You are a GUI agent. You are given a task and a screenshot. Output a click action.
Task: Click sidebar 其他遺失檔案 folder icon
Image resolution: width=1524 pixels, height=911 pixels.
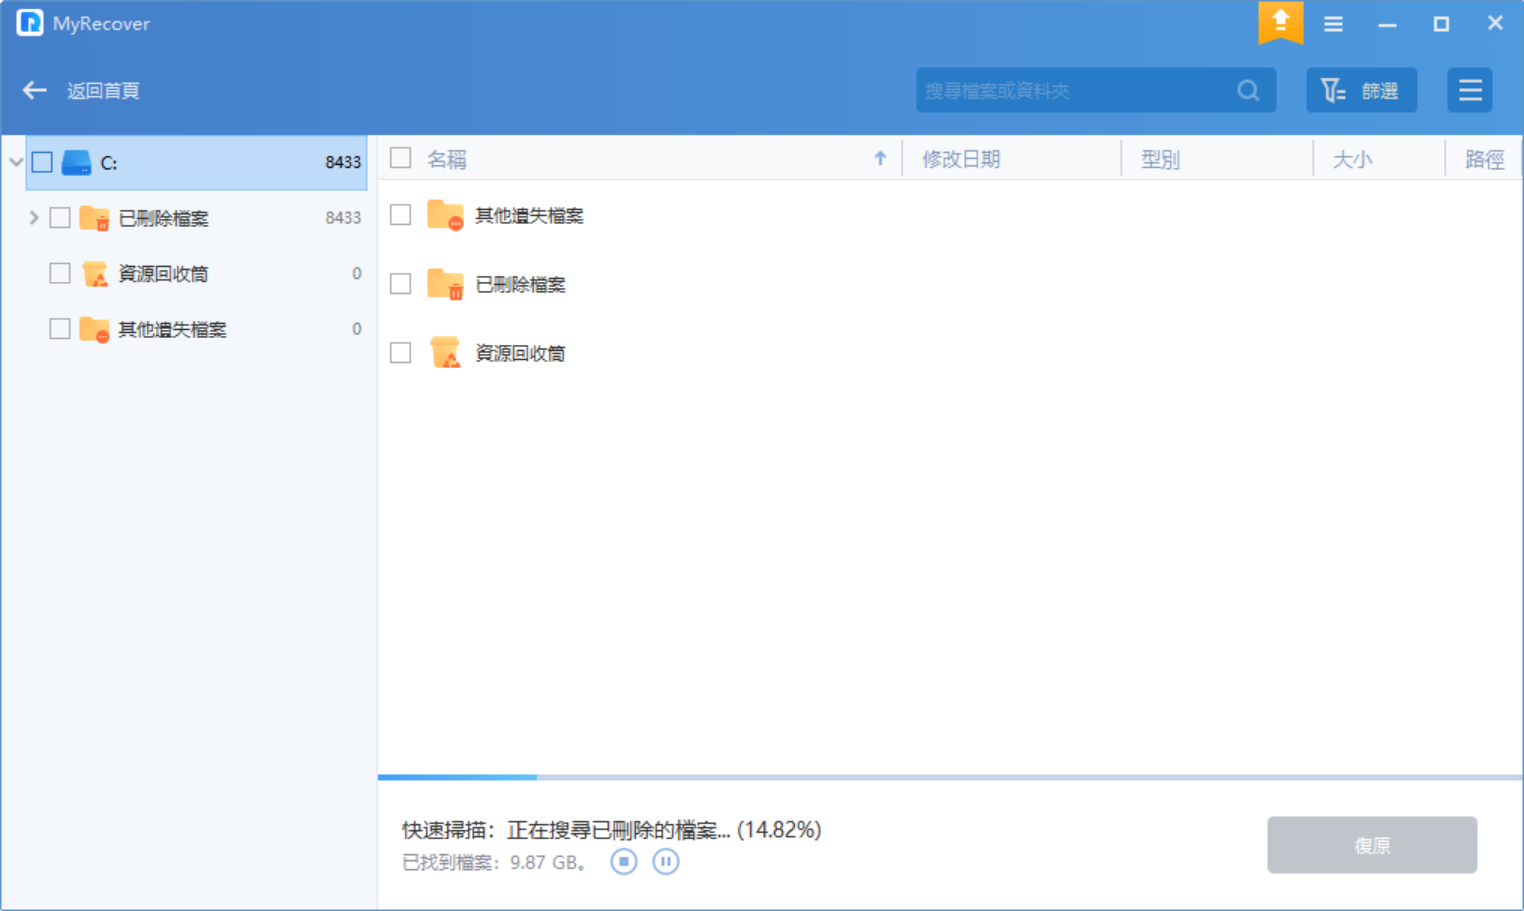click(x=94, y=329)
